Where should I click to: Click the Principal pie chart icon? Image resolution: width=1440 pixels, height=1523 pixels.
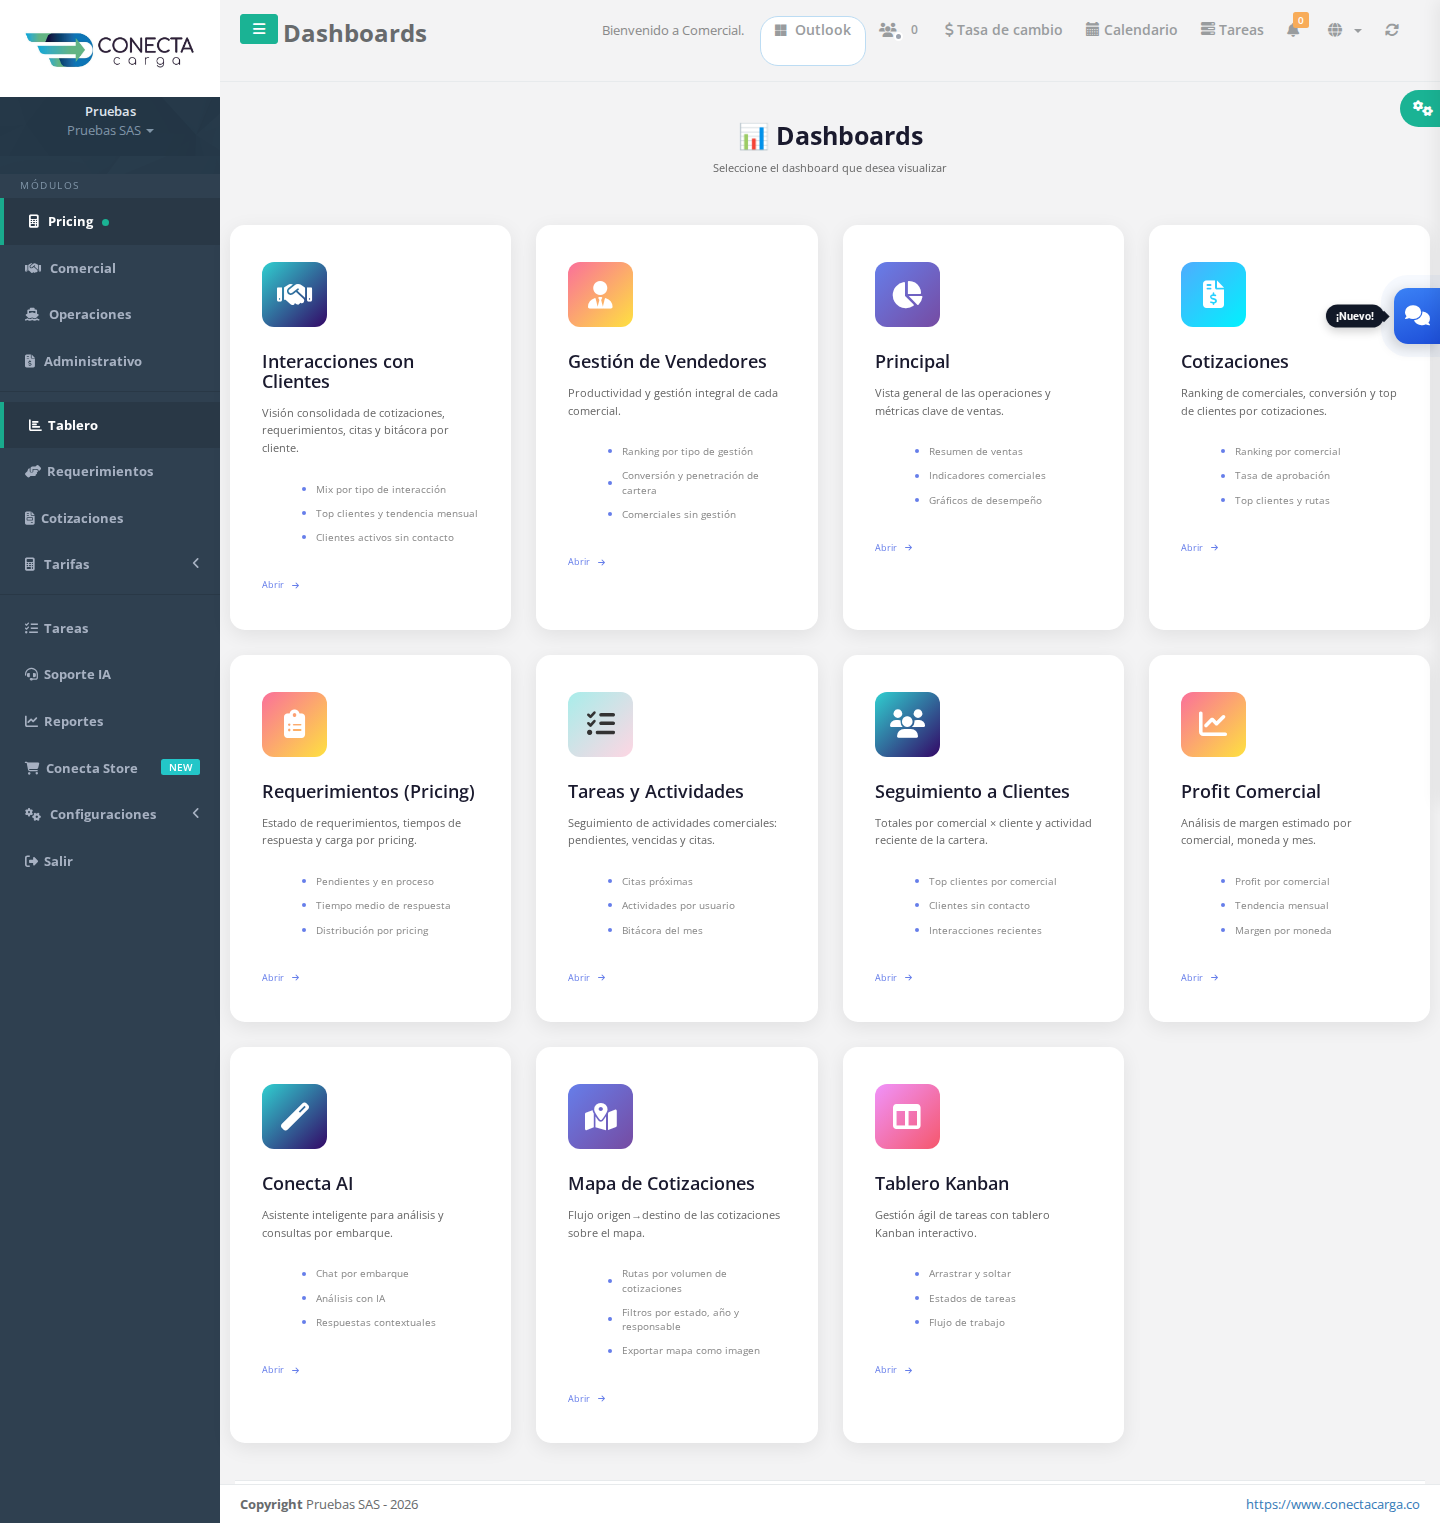(x=907, y=294)
